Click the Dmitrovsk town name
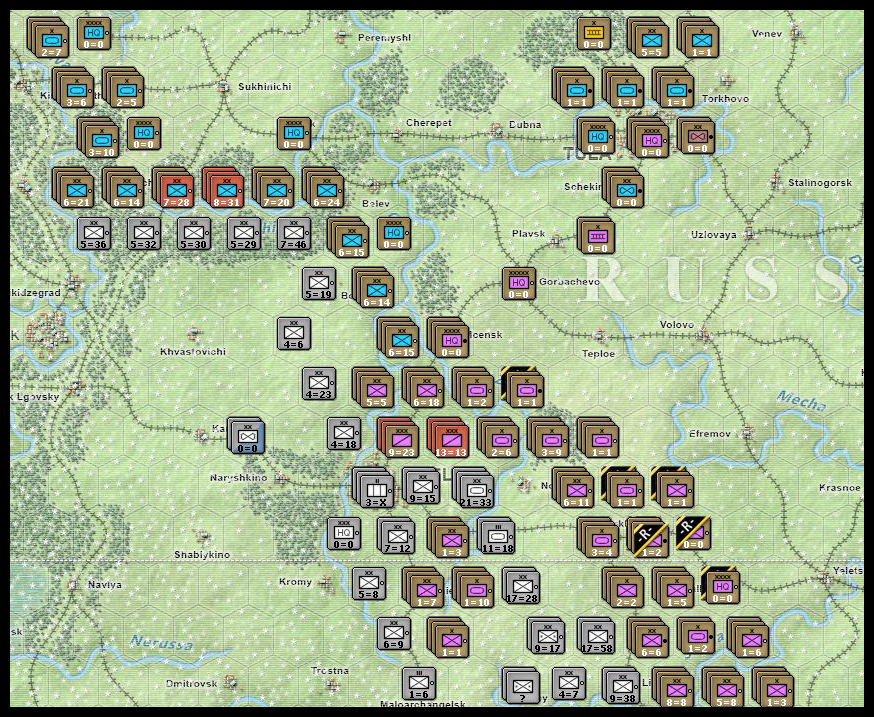The image size is (874, 717). [x=191, y=683]
